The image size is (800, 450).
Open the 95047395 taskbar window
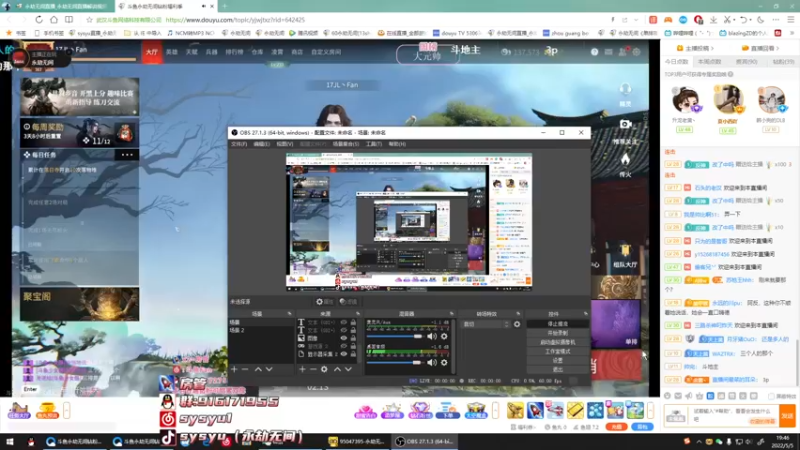pyautogui.click(x=357, y=441)
